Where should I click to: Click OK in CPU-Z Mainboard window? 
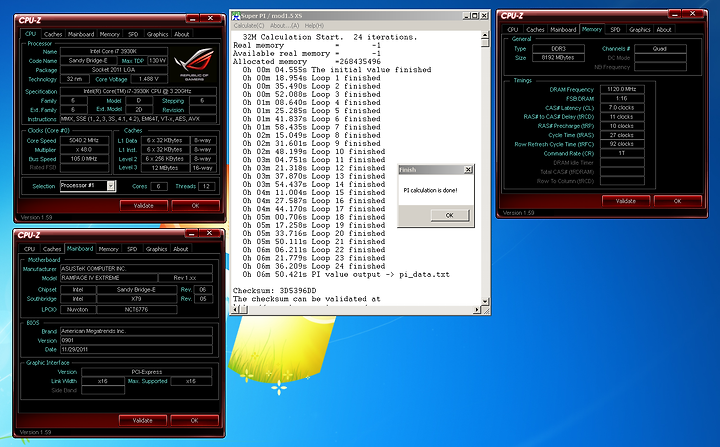pyautogui.click(x=195, y=420)
